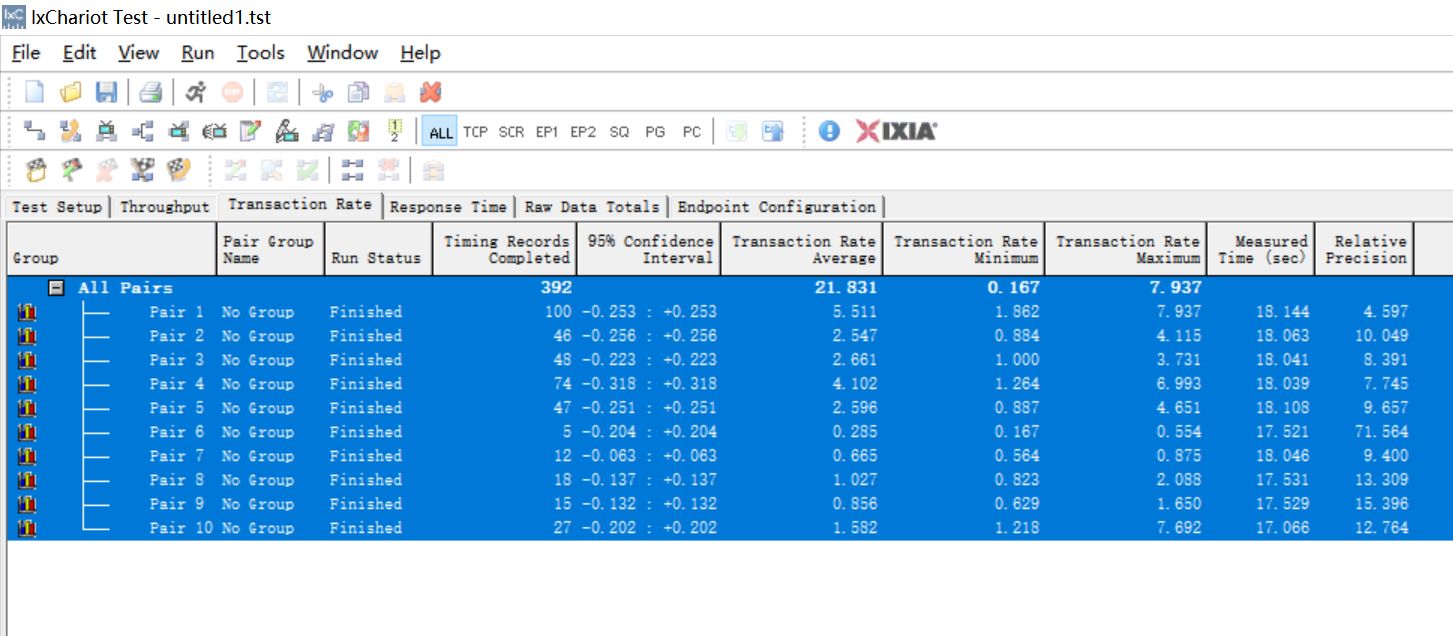Collapse the All Pairs tree node
Screen dimensions: 1453x636
57,288
